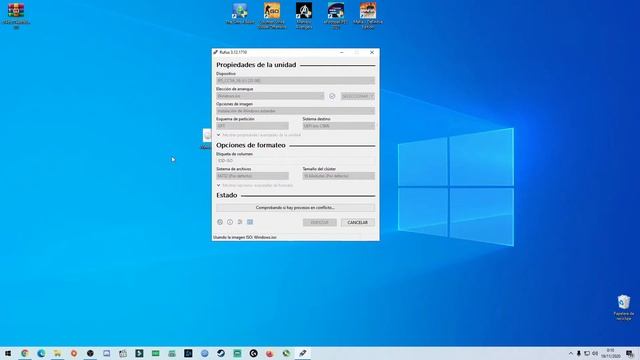Open the Marvel's Avengers desktop shortcut

(x=304, y=16)
